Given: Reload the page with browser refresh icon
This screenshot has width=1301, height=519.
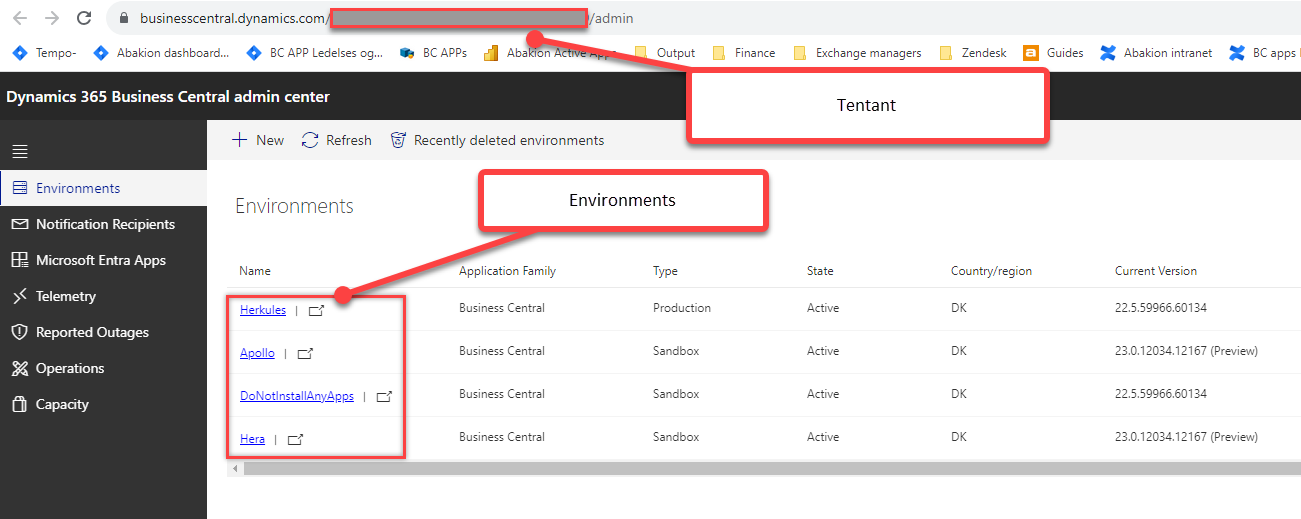Looking at the screenshot, I should 85,18.
